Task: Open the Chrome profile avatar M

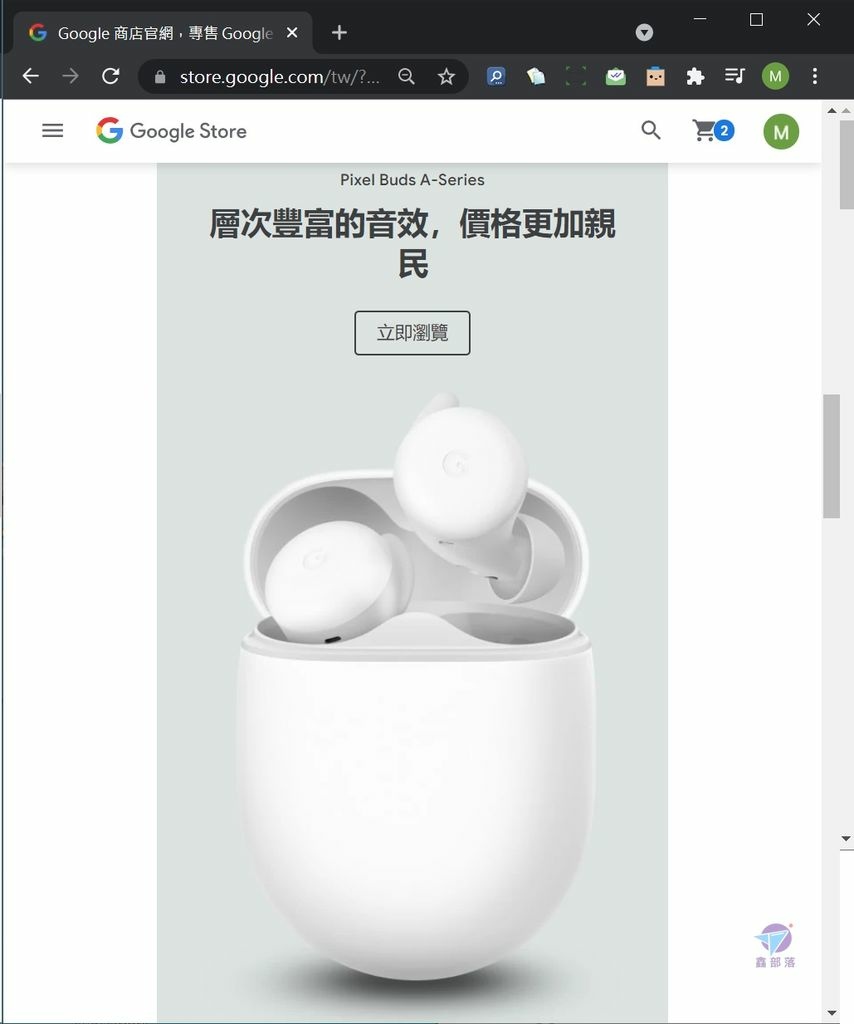Action: pyautogui.click(x=775, y=76)
